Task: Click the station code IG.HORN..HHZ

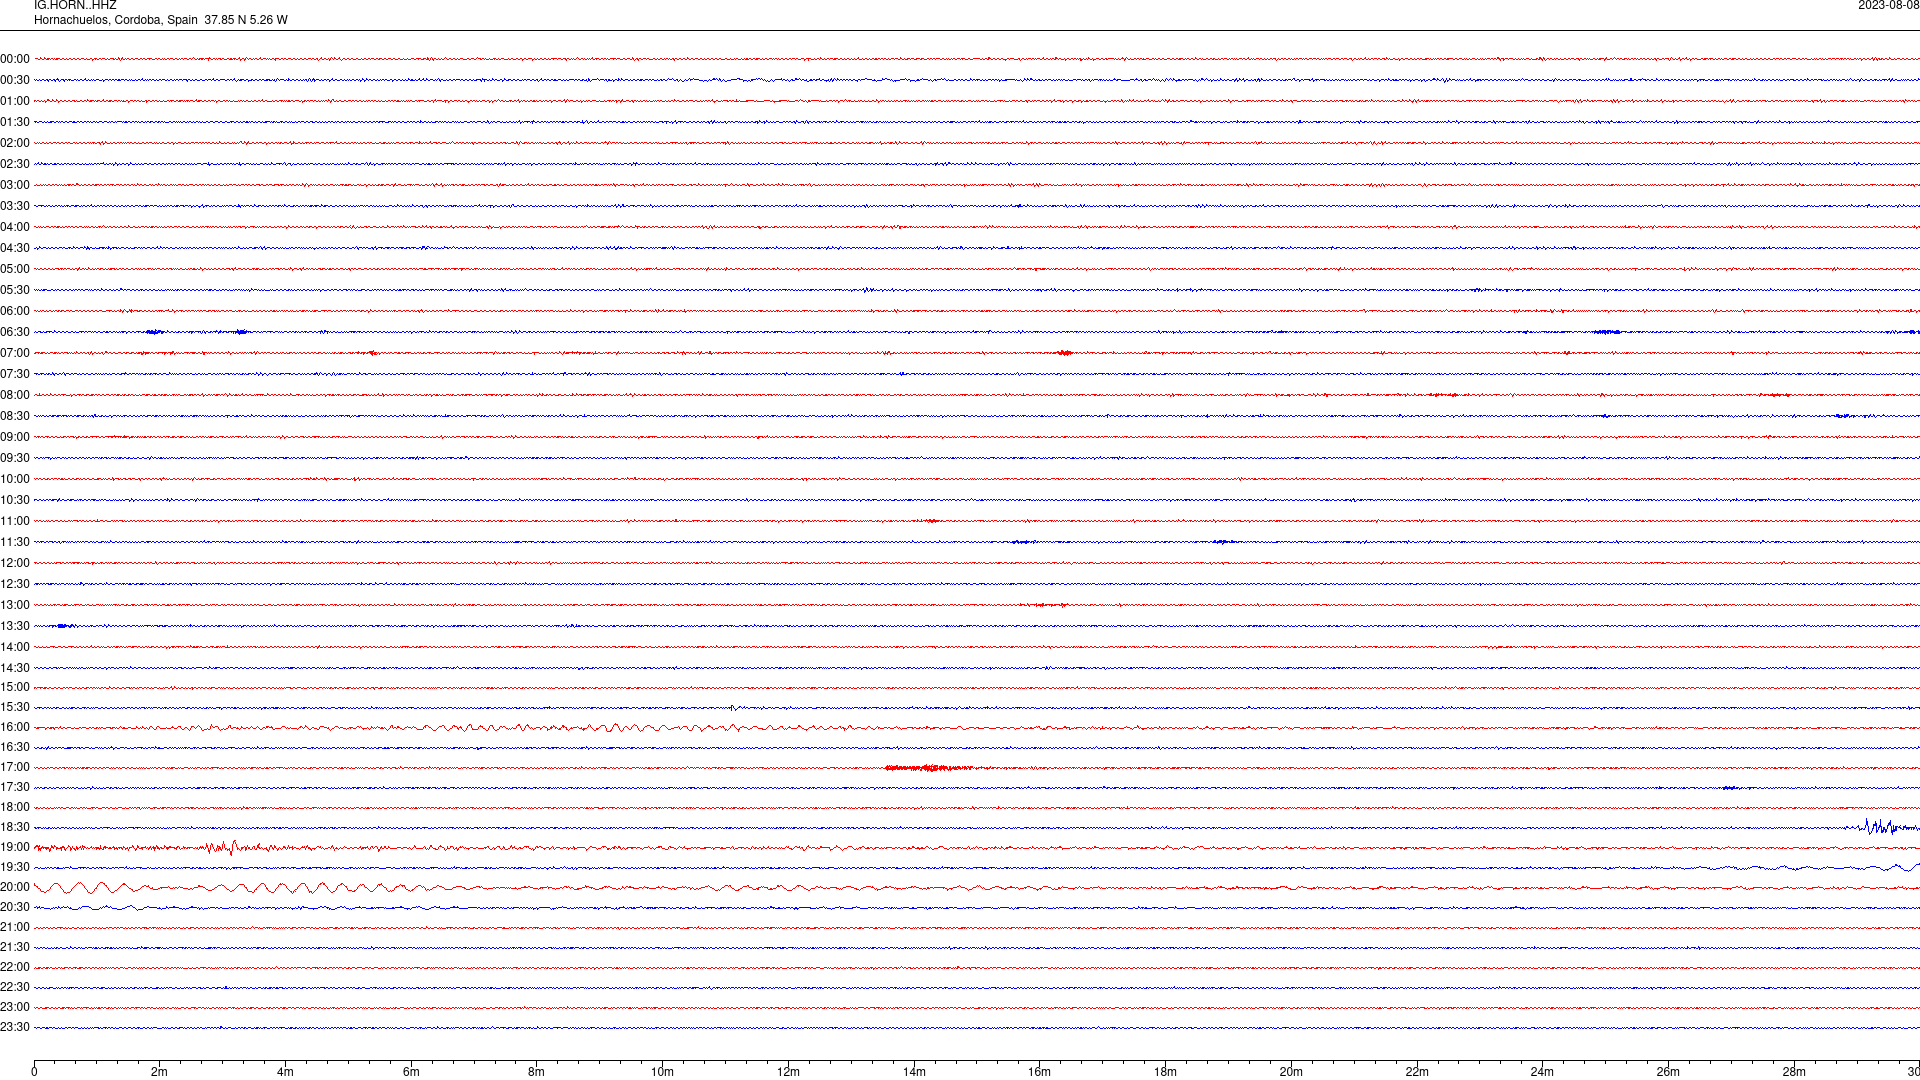Action: click(x=75, y=6)
